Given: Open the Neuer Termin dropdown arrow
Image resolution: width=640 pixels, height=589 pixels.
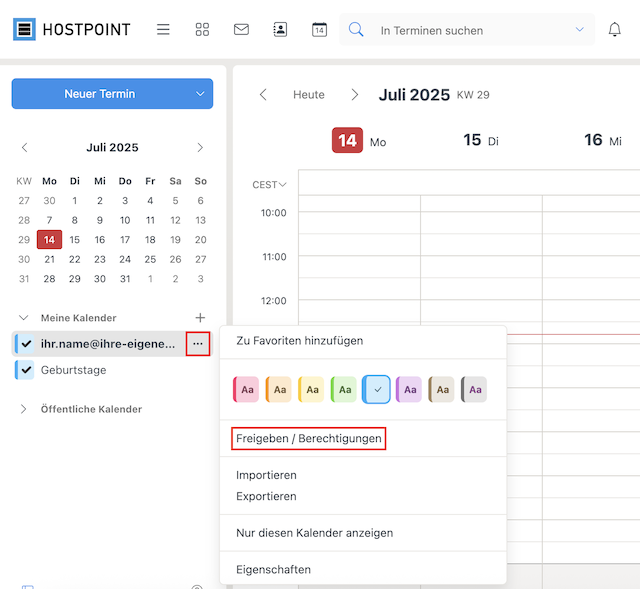Looking at the screenshot, I should point(200,94).
